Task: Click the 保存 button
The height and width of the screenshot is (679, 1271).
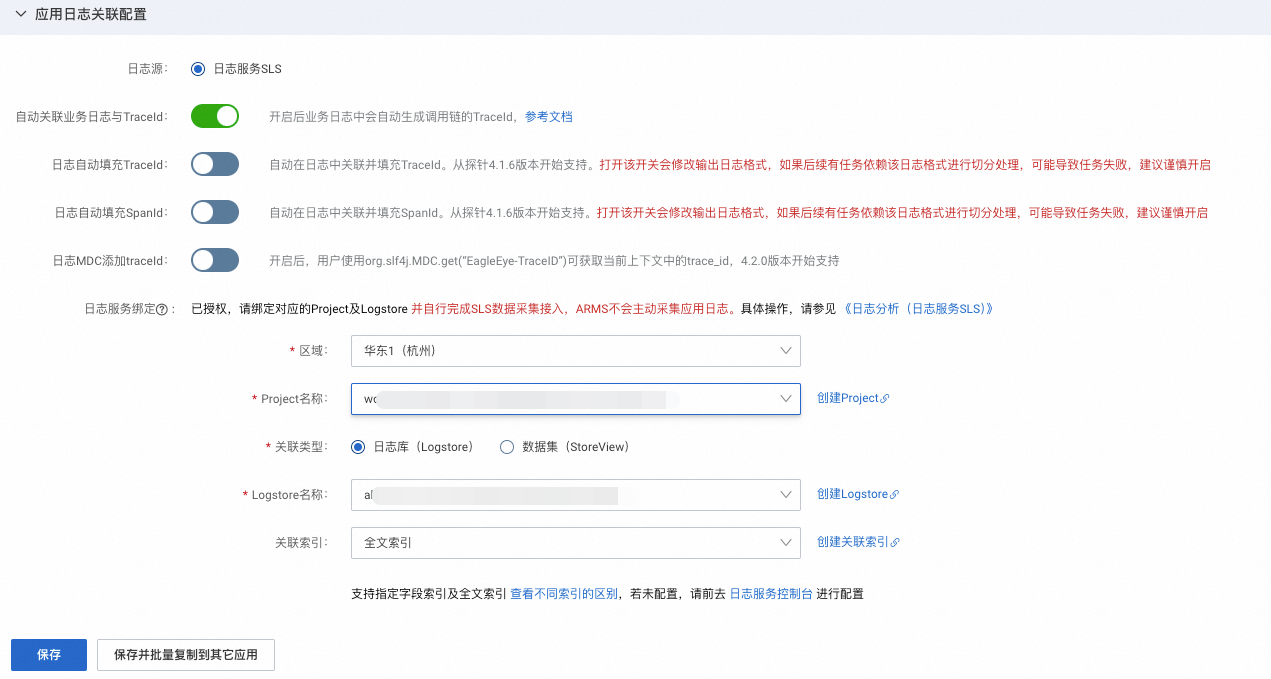Action: click(x=49, y=655)
